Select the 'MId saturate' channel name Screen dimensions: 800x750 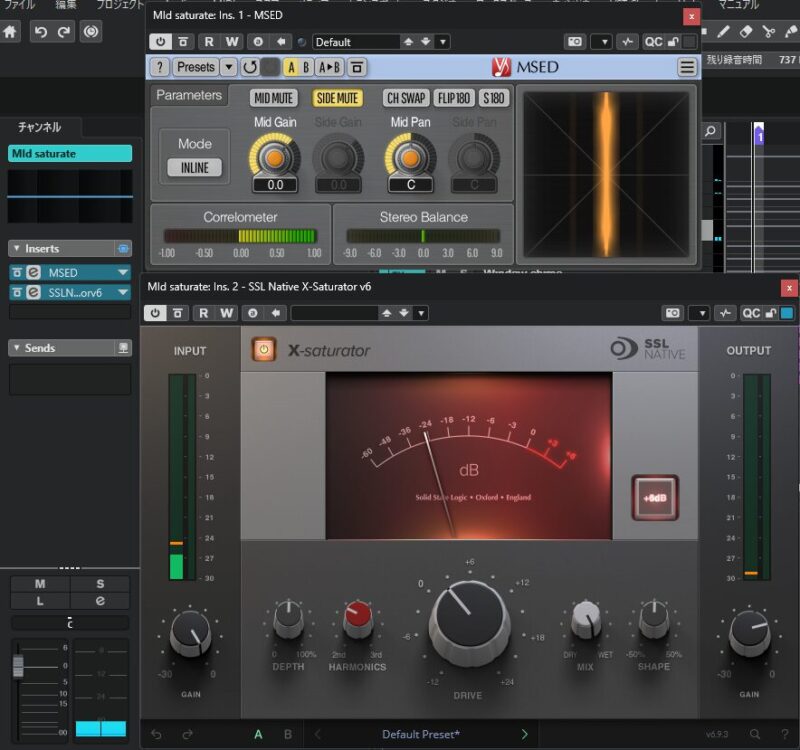click(x=70, y=154)
